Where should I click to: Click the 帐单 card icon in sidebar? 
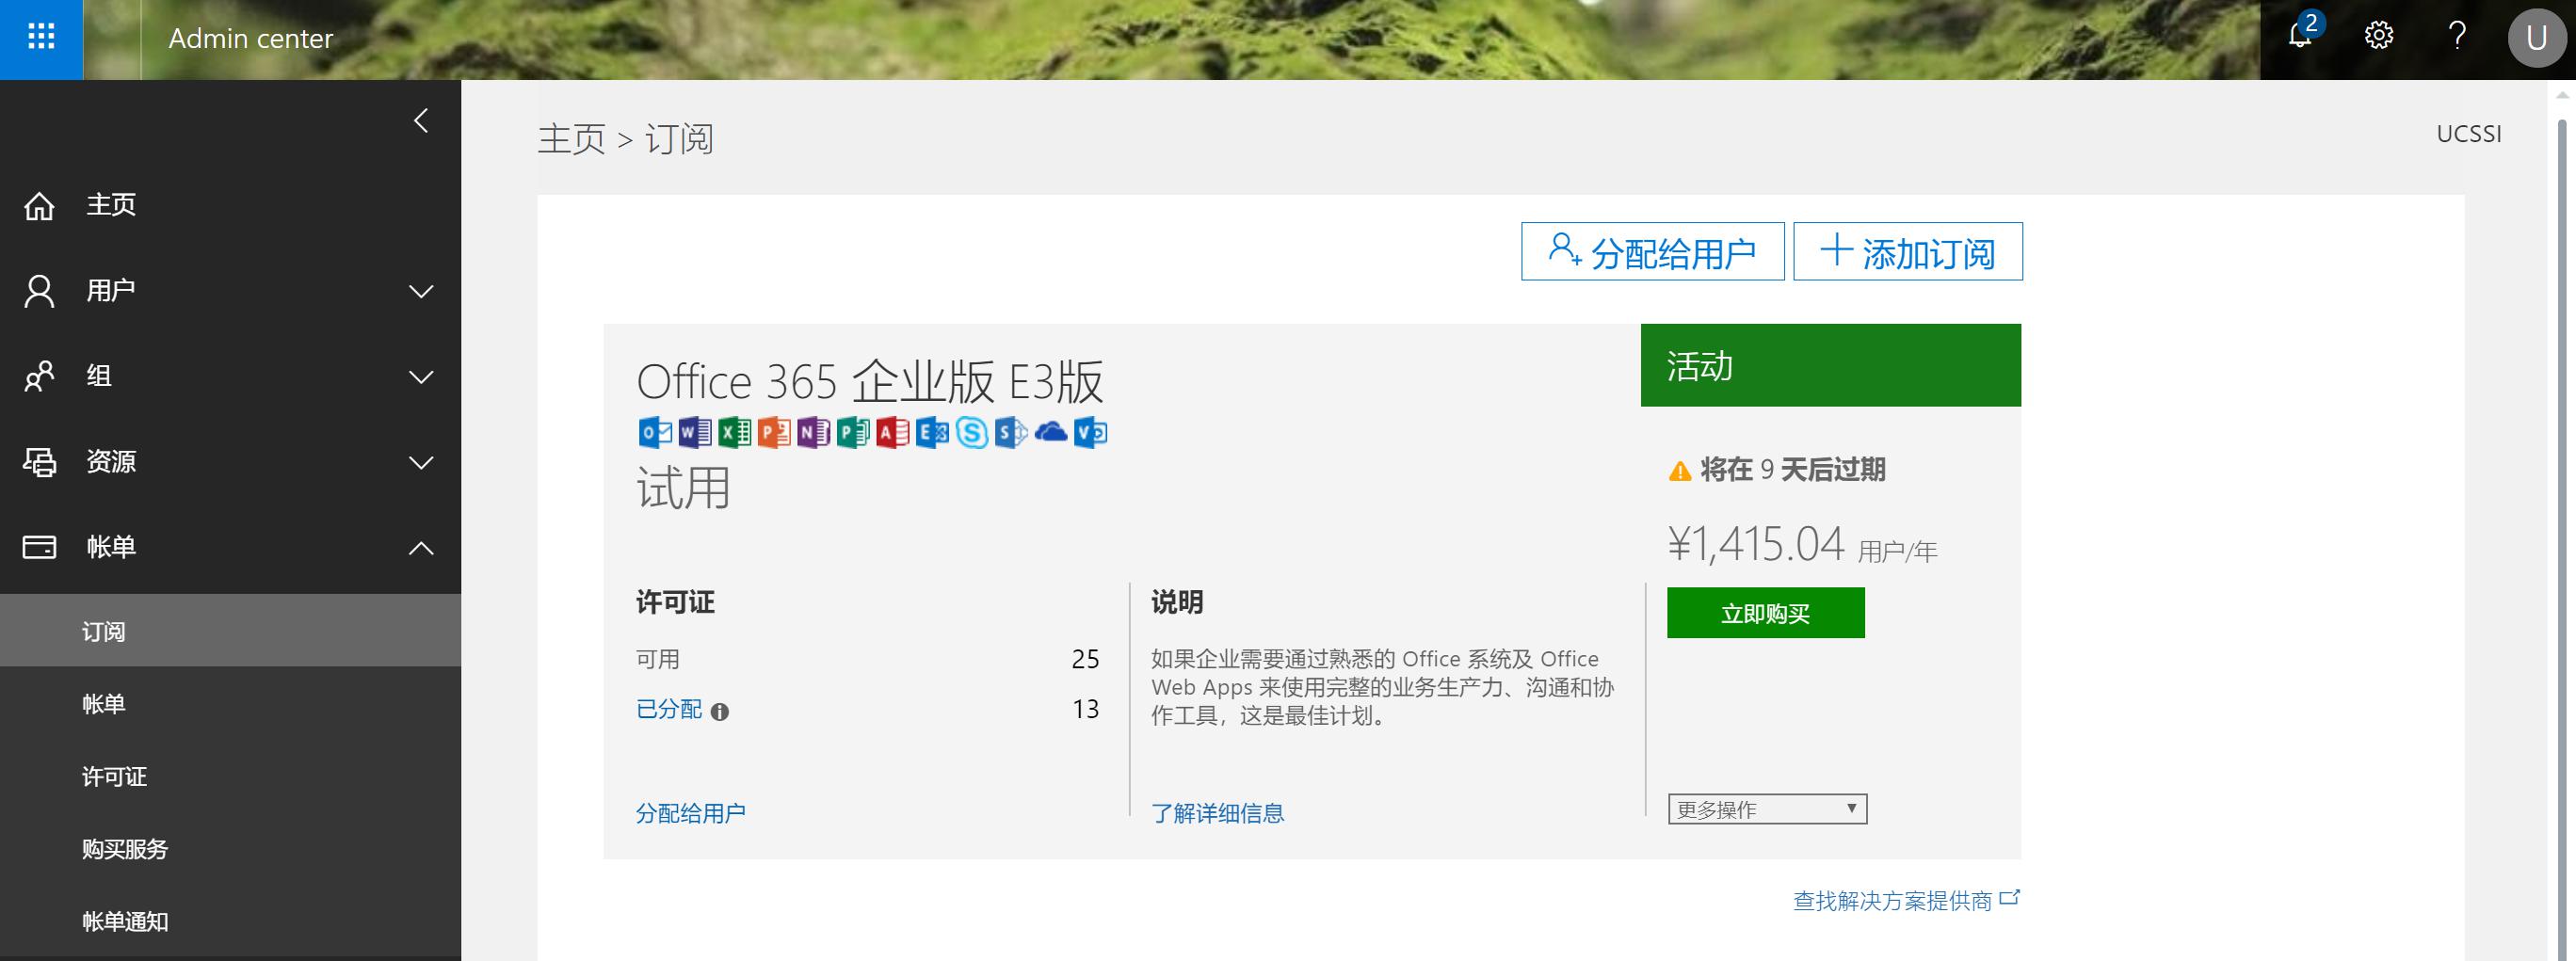[x=39, y=547]
